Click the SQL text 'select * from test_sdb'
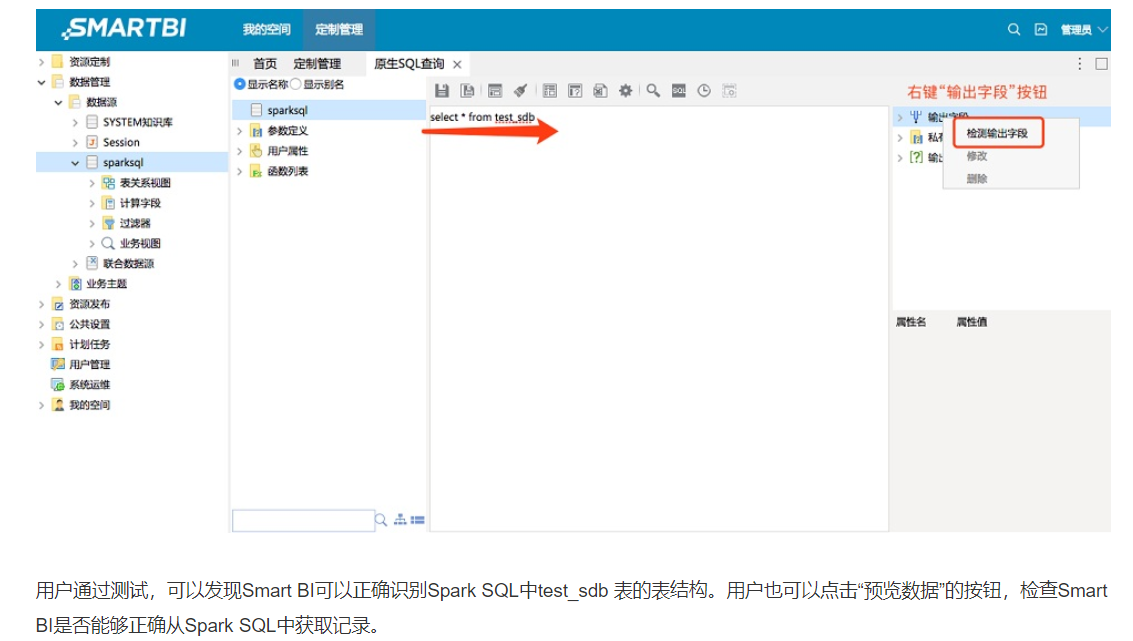1133x641 pixels. (x=482, y=117)
